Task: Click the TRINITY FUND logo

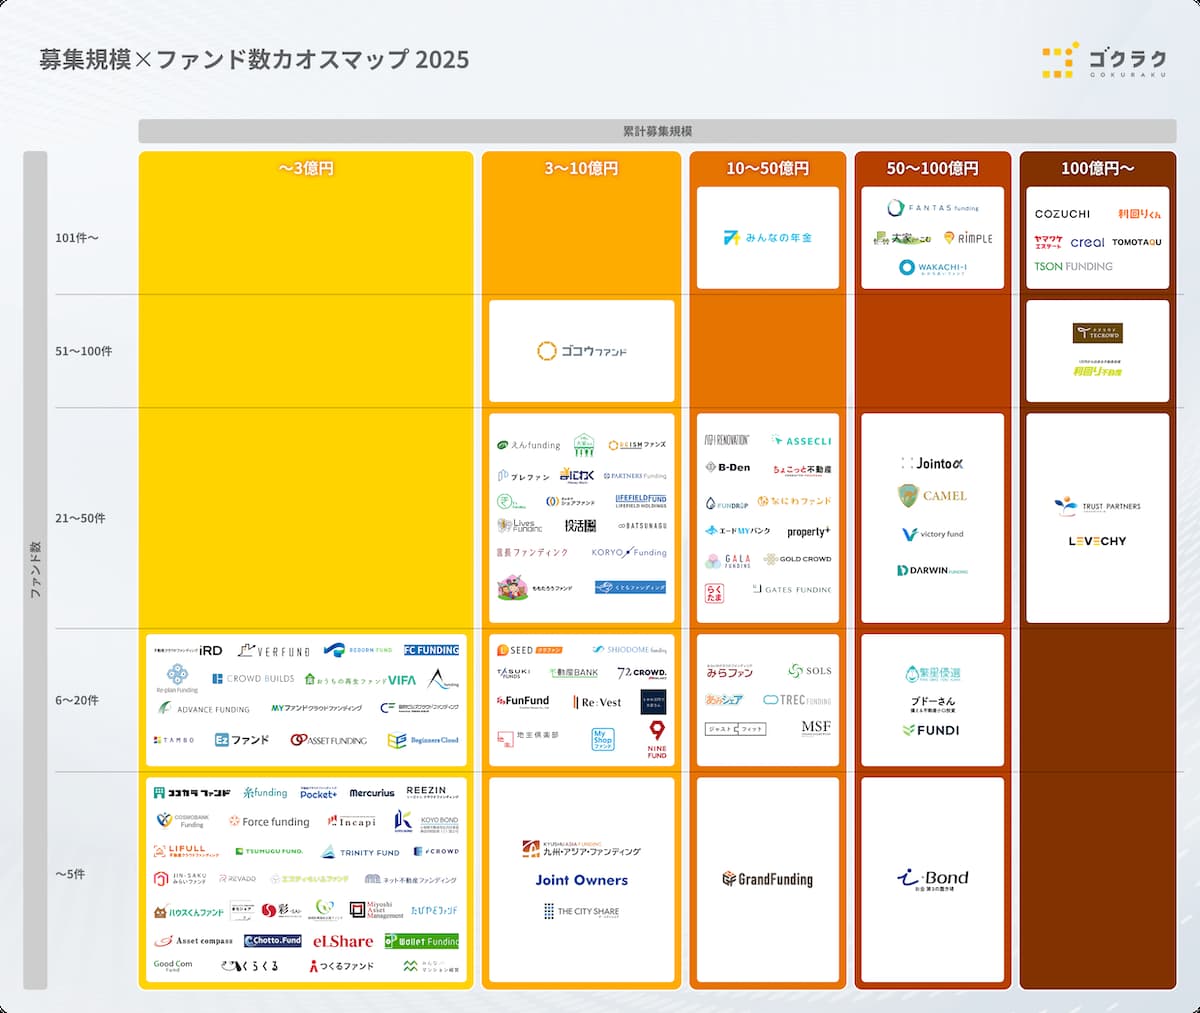Action: click(x=360, y=853)
